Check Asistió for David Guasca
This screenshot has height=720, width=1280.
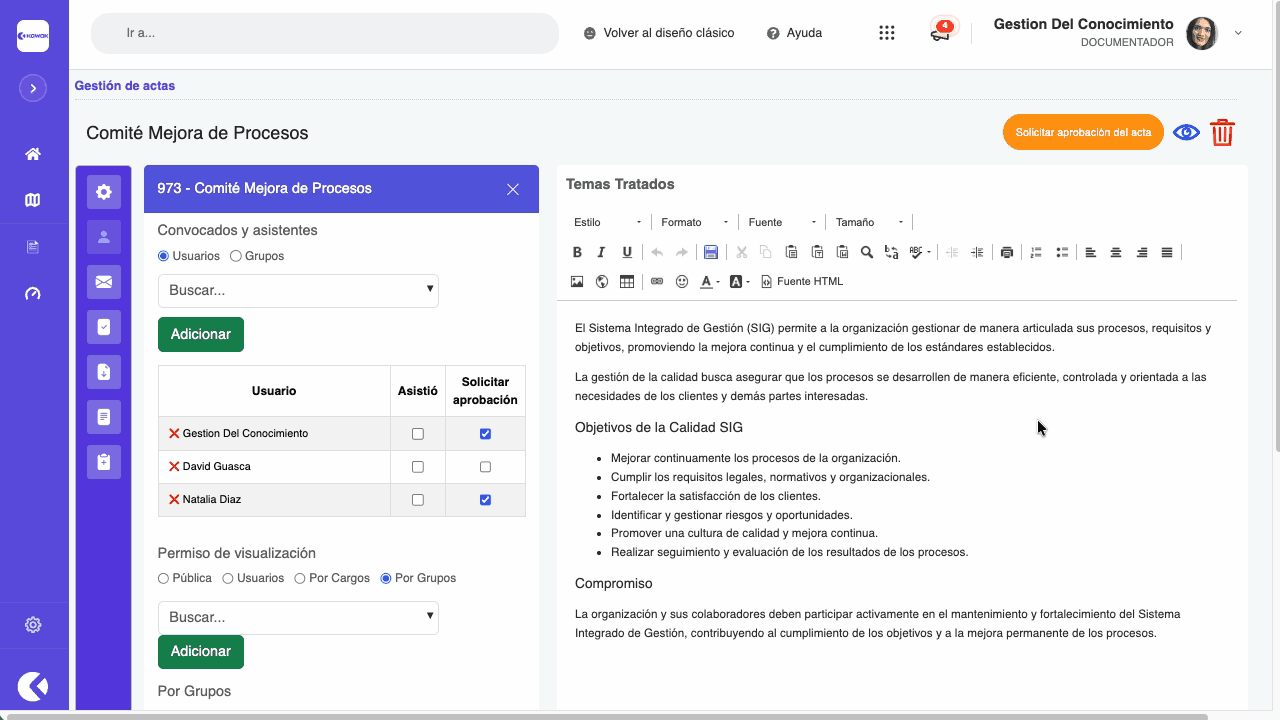point(418,467)
